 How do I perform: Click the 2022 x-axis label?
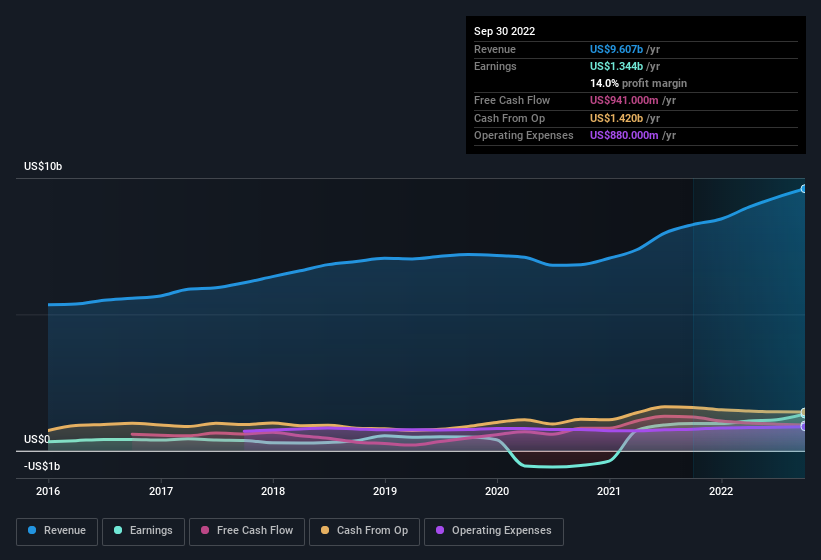click(721, 491)
